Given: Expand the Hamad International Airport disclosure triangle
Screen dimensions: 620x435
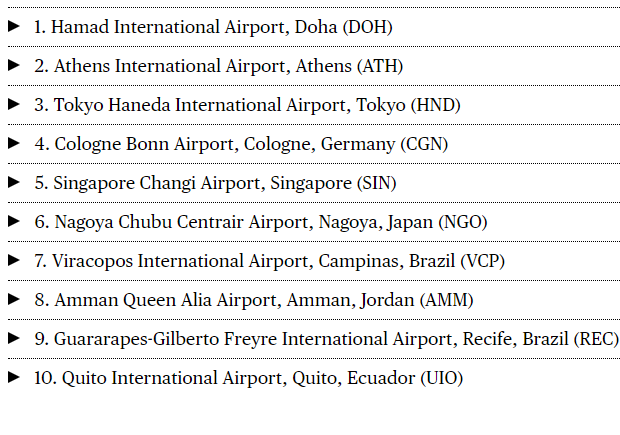Looking at the screenshot, I should pos(14,27).
